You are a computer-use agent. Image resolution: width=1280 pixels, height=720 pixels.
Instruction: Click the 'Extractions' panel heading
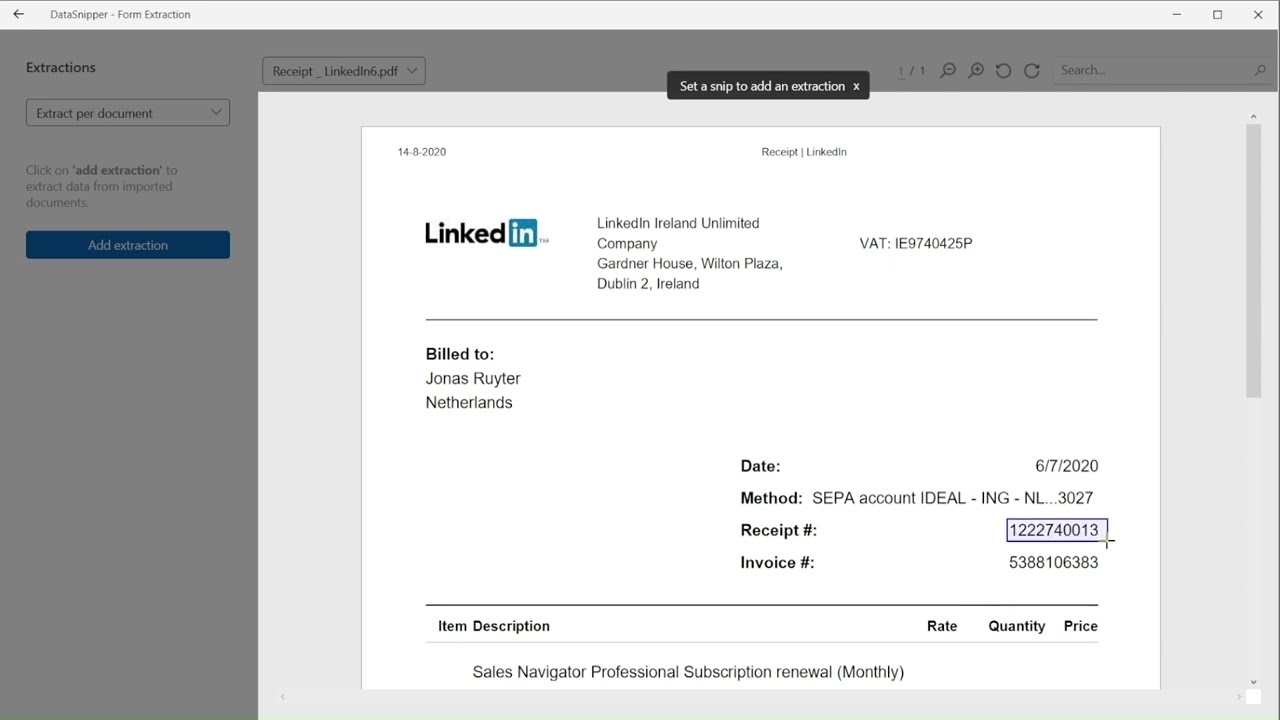click(x=61, y=67)
